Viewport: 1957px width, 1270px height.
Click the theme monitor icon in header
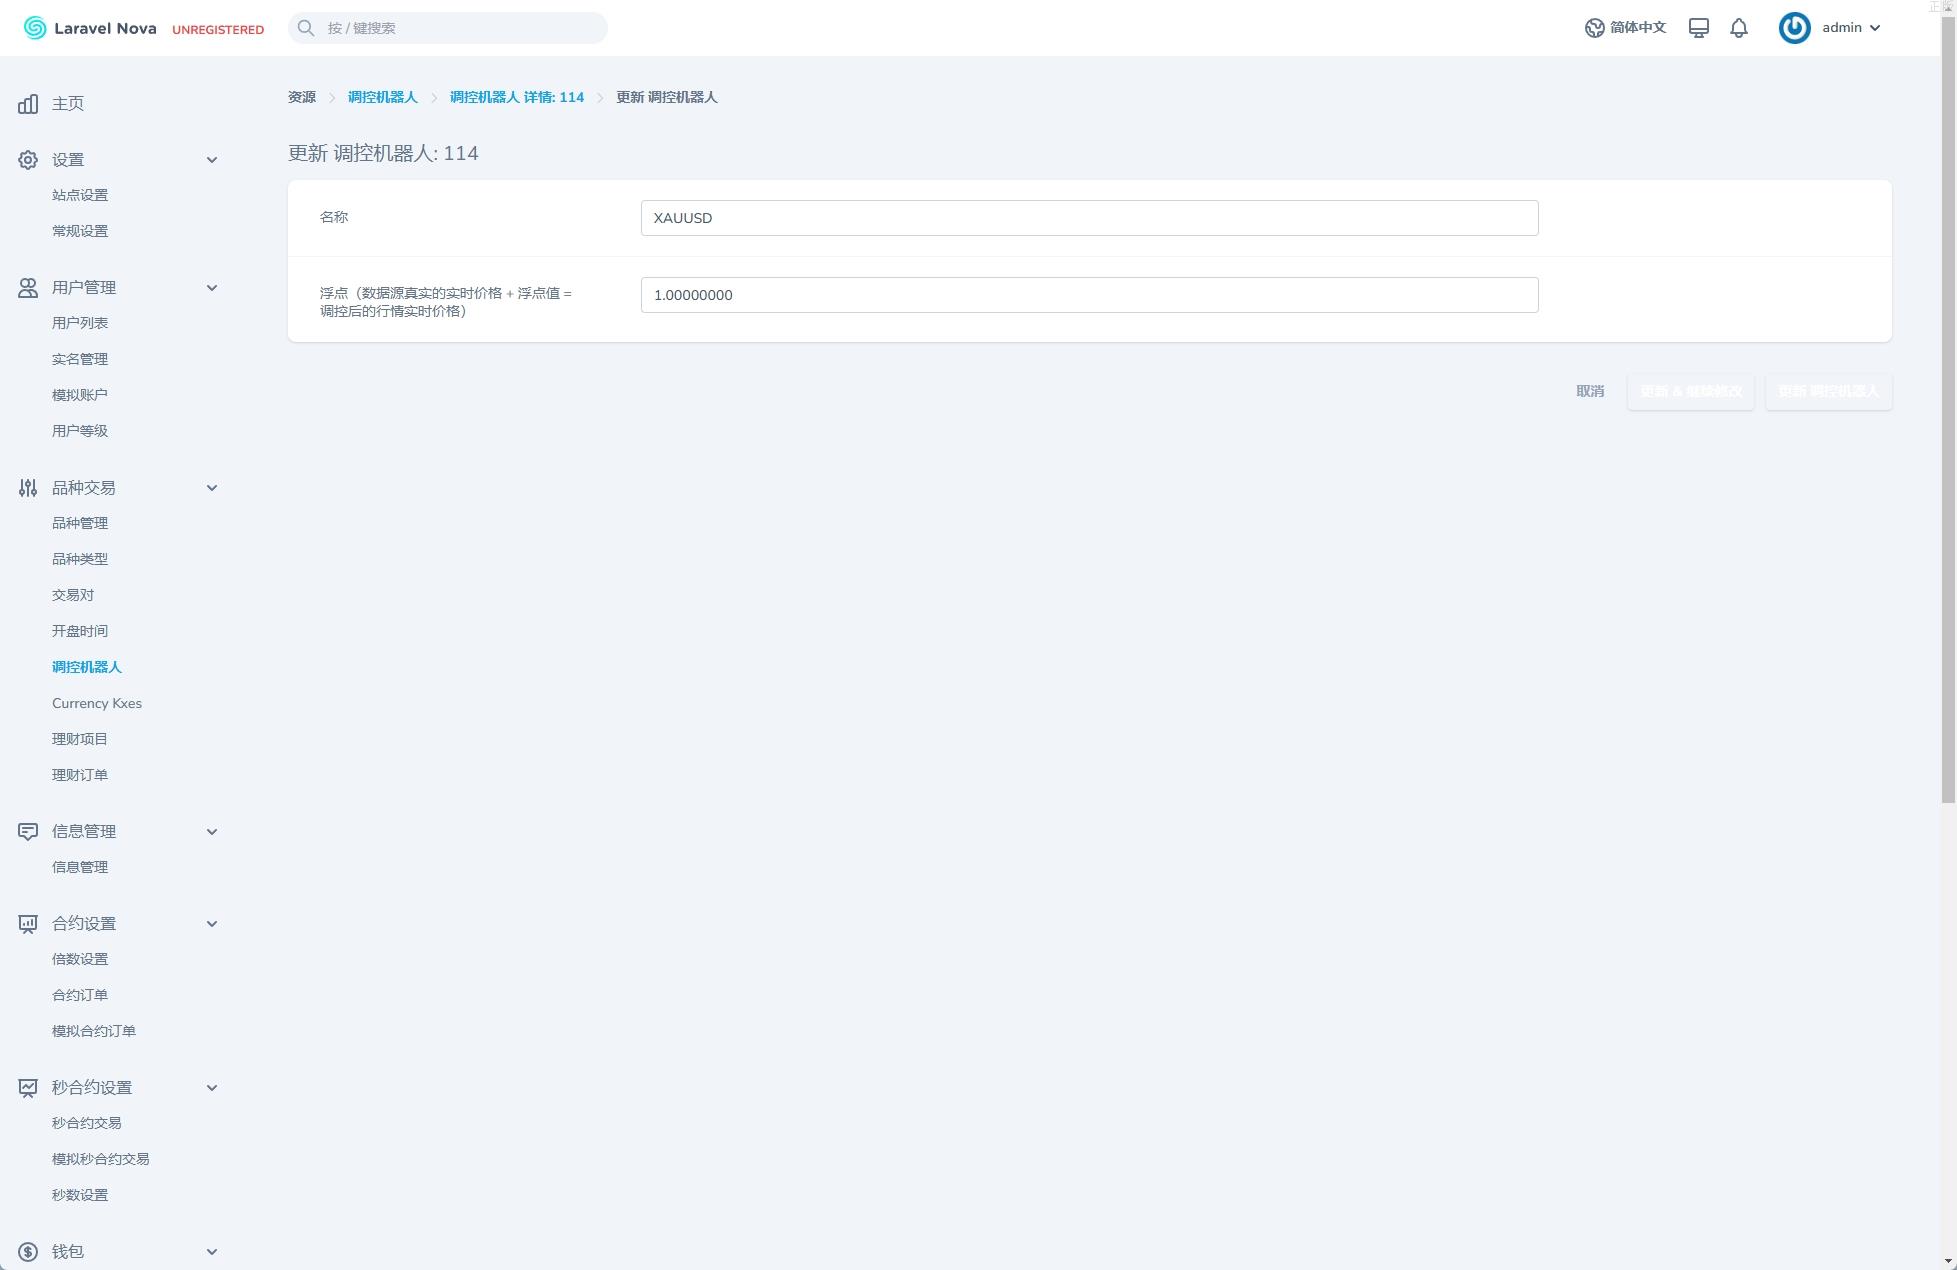[x=1699, y=28]
